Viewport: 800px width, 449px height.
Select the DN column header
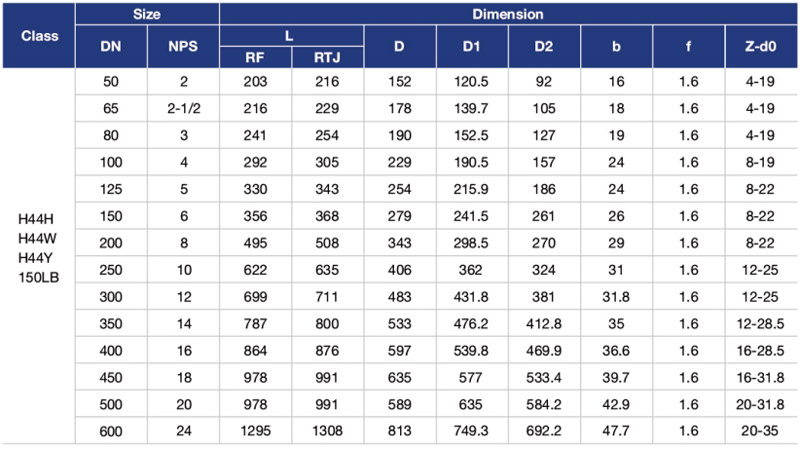coord(111,46)
